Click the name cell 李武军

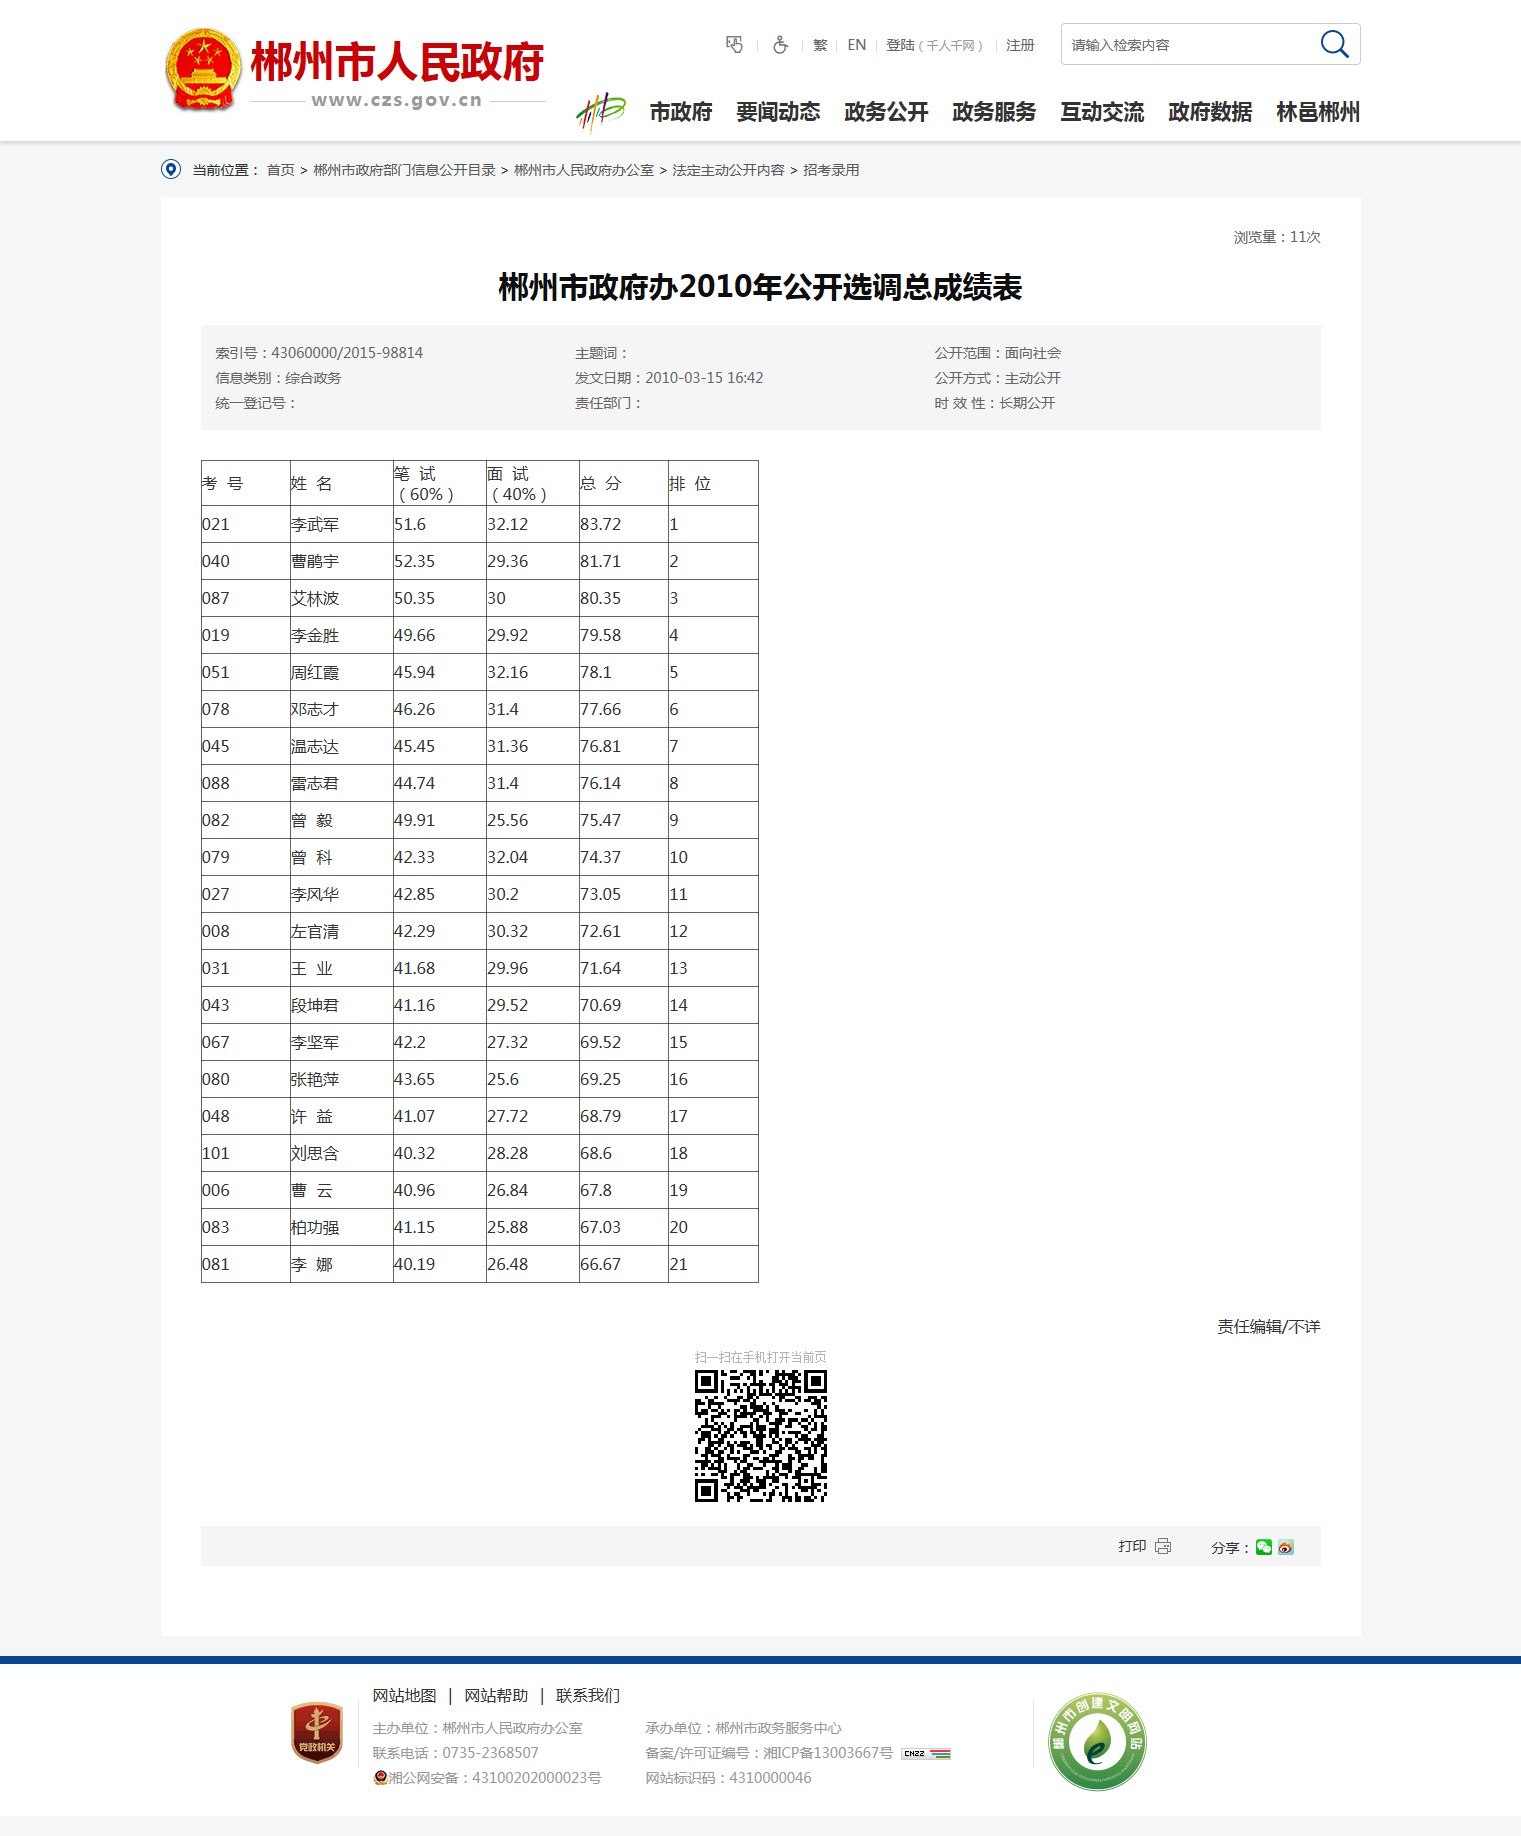pos(315,524)
